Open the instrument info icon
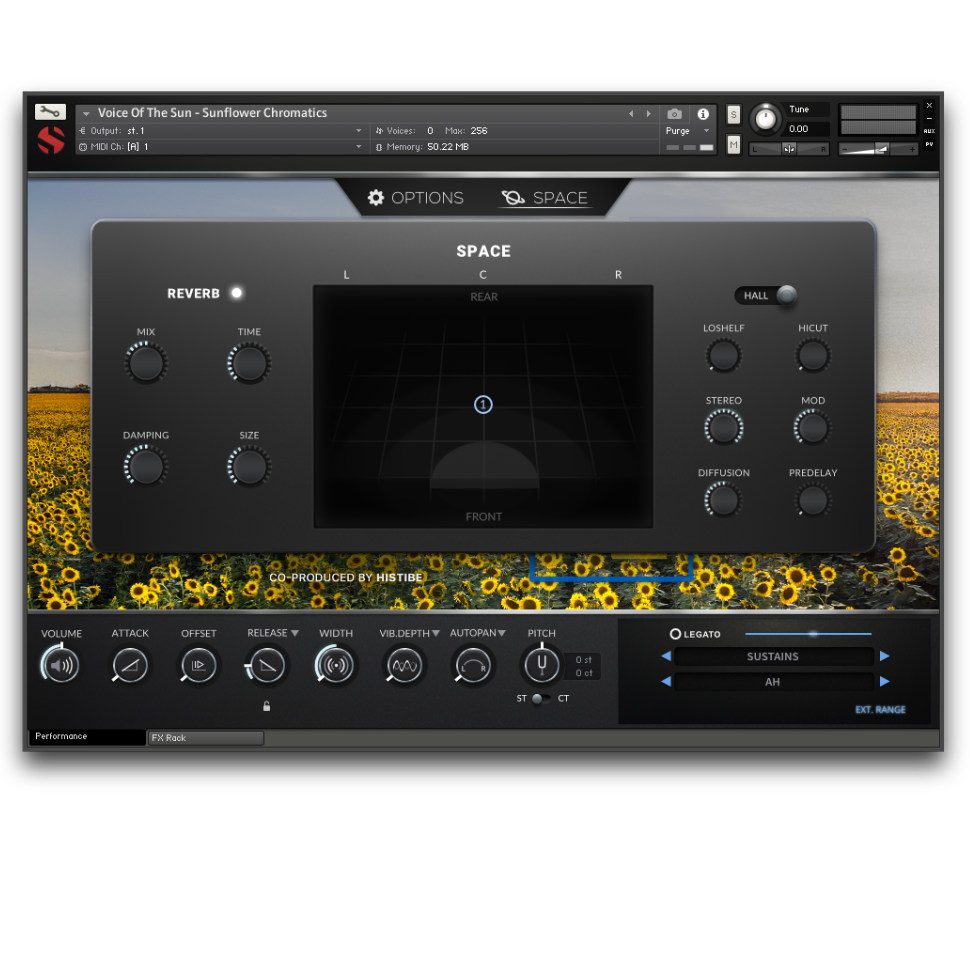 pyautogui.click(x=703, y=114)
